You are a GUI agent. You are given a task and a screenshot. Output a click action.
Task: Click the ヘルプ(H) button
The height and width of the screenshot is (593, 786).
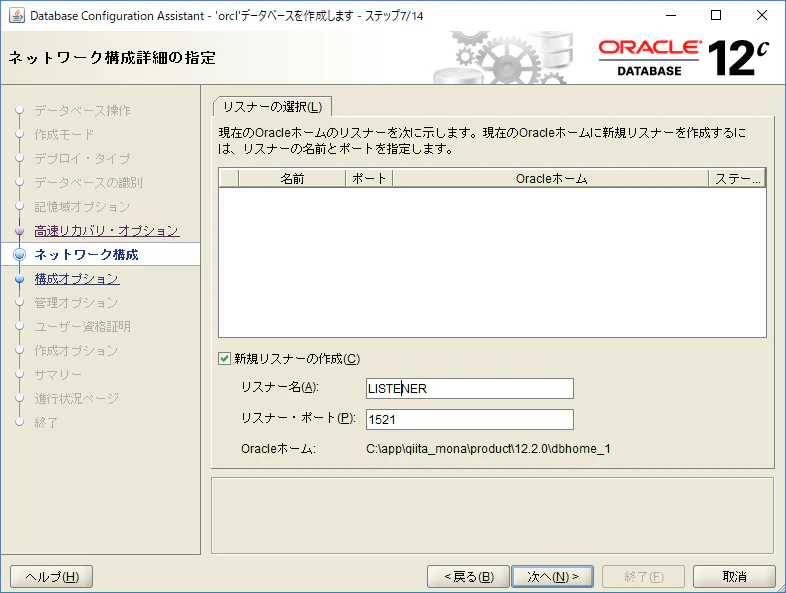coord(52,576)
